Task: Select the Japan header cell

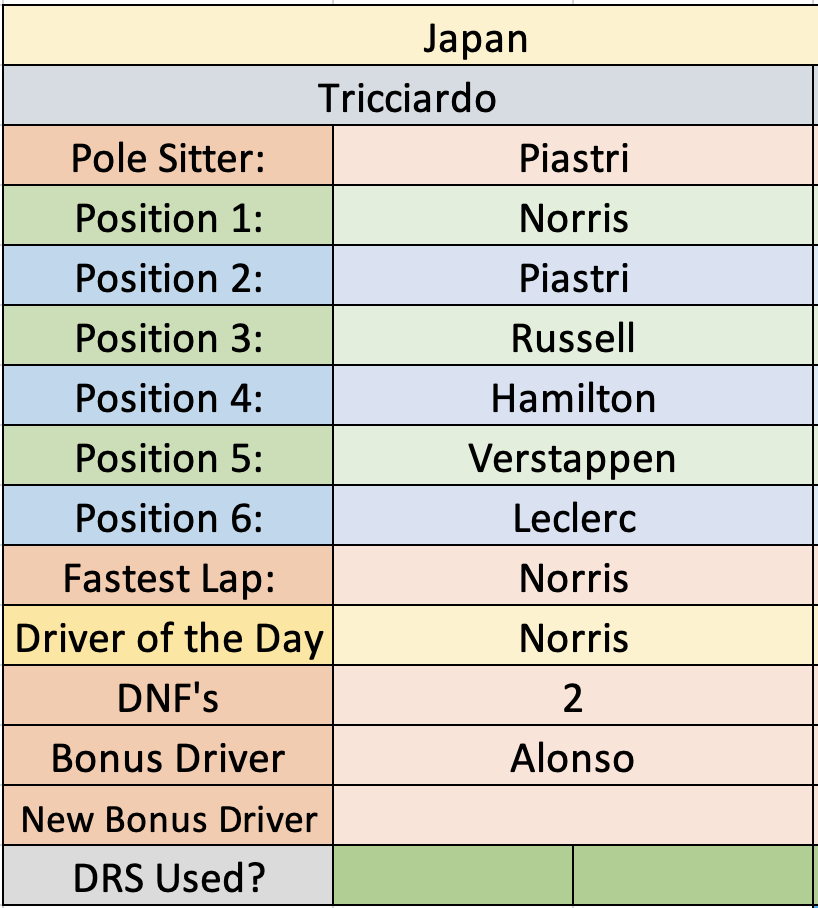Action: click(410, 36)
